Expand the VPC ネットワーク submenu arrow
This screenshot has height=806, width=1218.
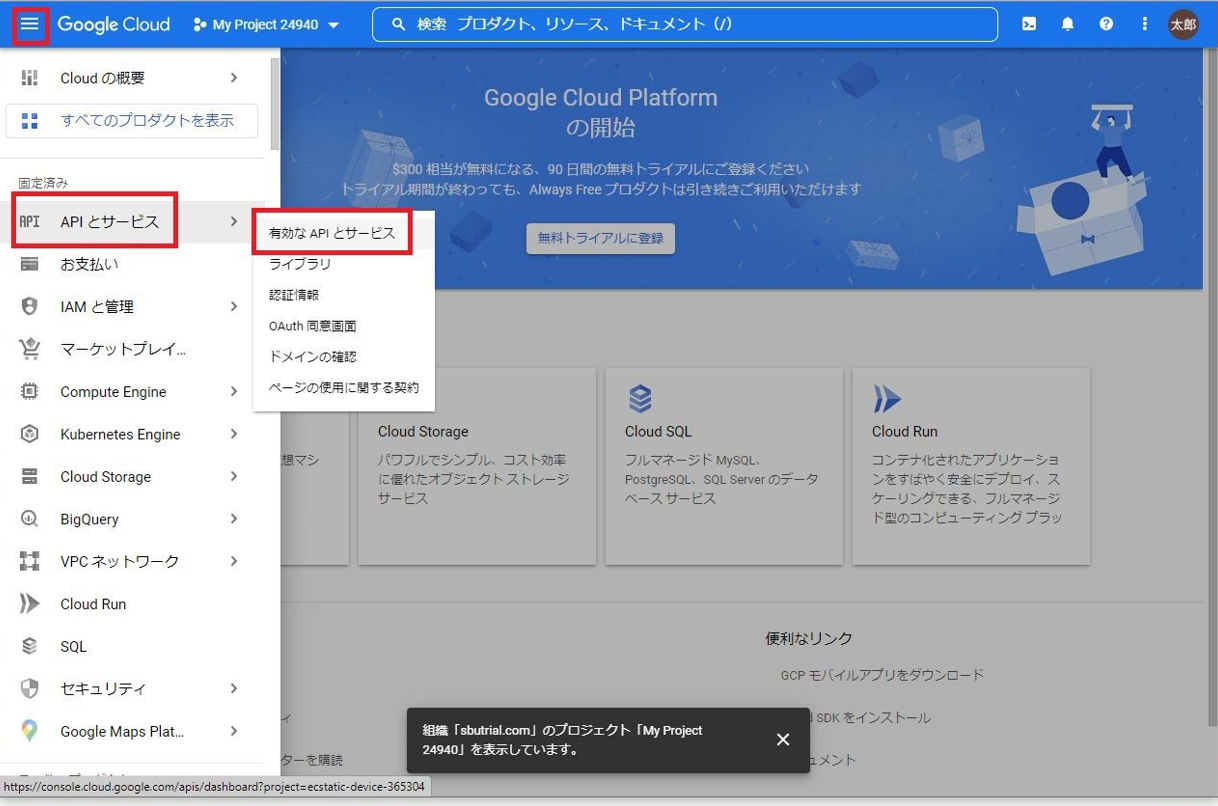[x=234, y=561]
